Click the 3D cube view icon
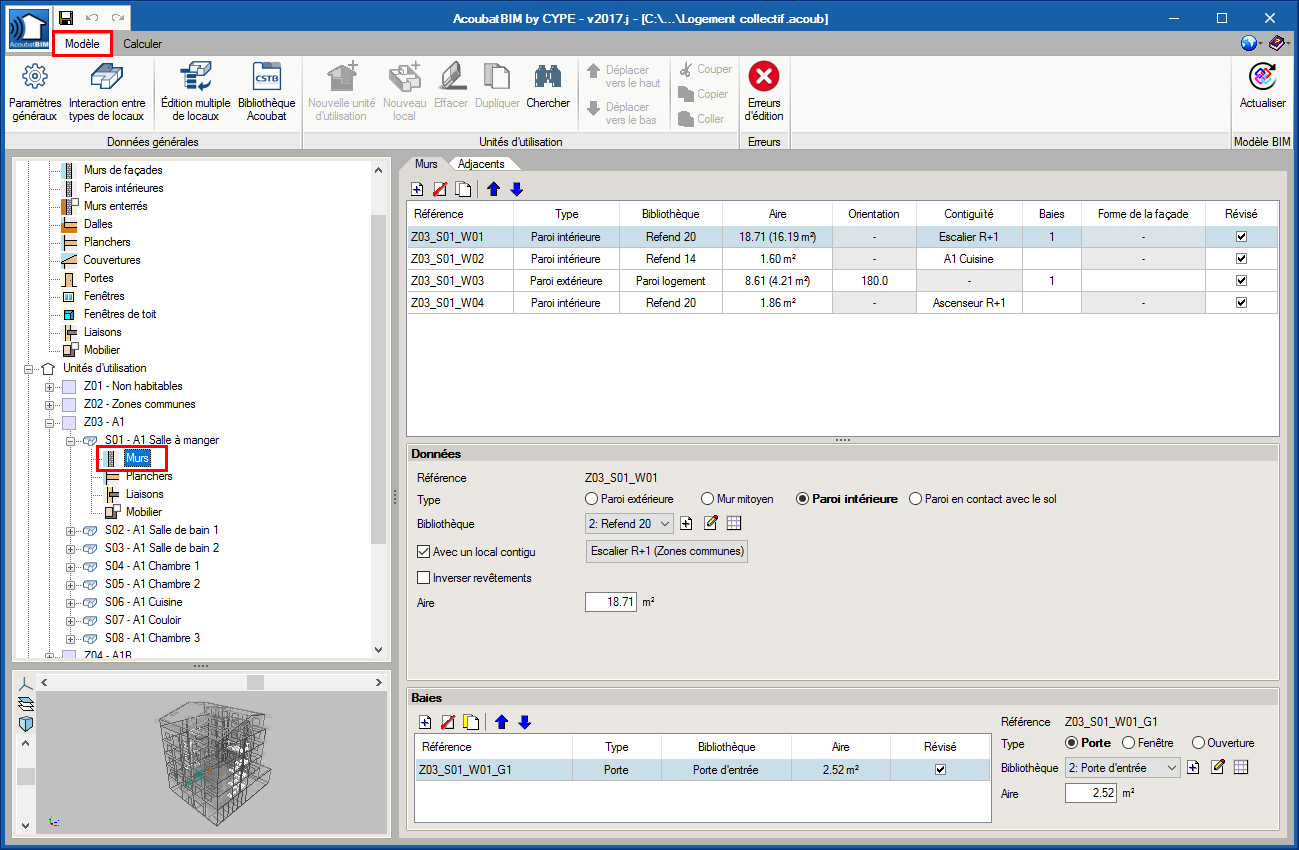The image size is (1299, 850). (x=26, y=723)
